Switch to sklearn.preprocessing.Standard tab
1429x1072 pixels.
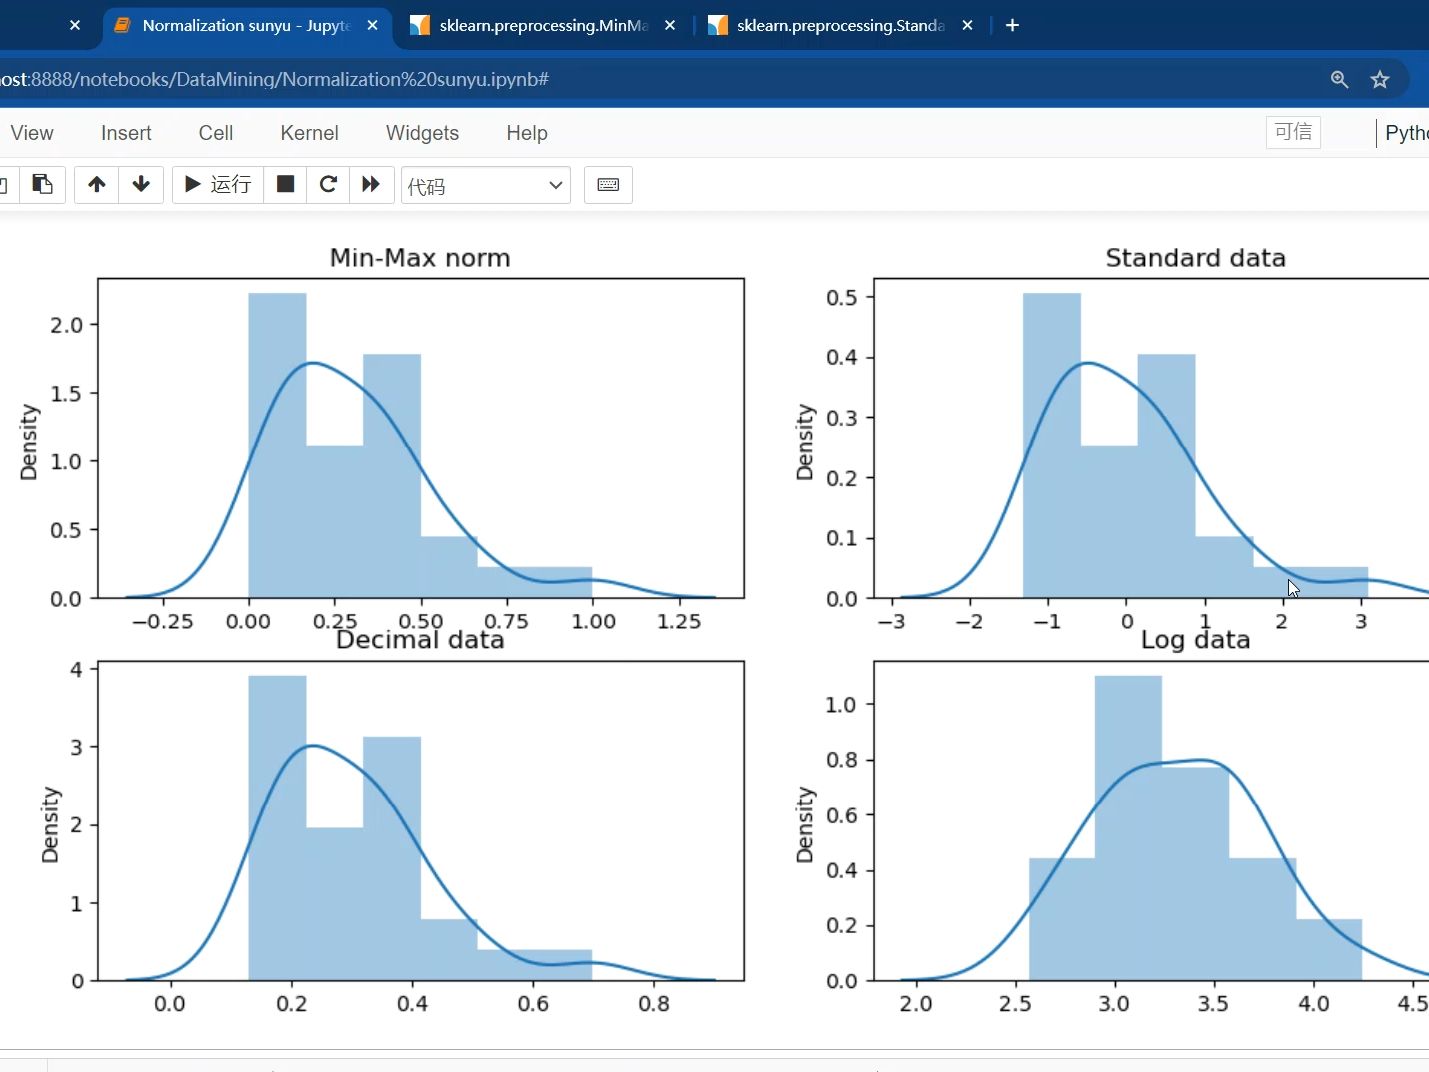(841, 25)
